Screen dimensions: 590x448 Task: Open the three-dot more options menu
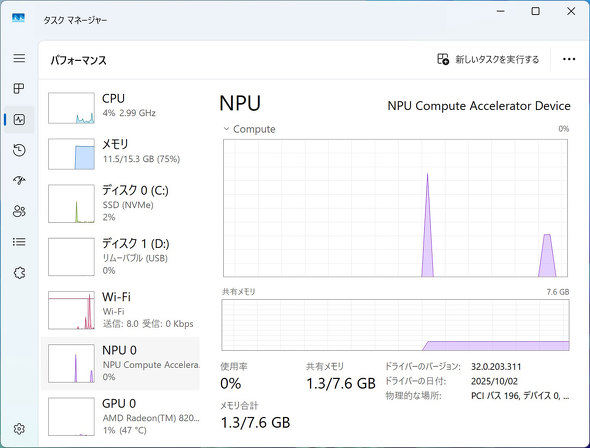(569, 59)
